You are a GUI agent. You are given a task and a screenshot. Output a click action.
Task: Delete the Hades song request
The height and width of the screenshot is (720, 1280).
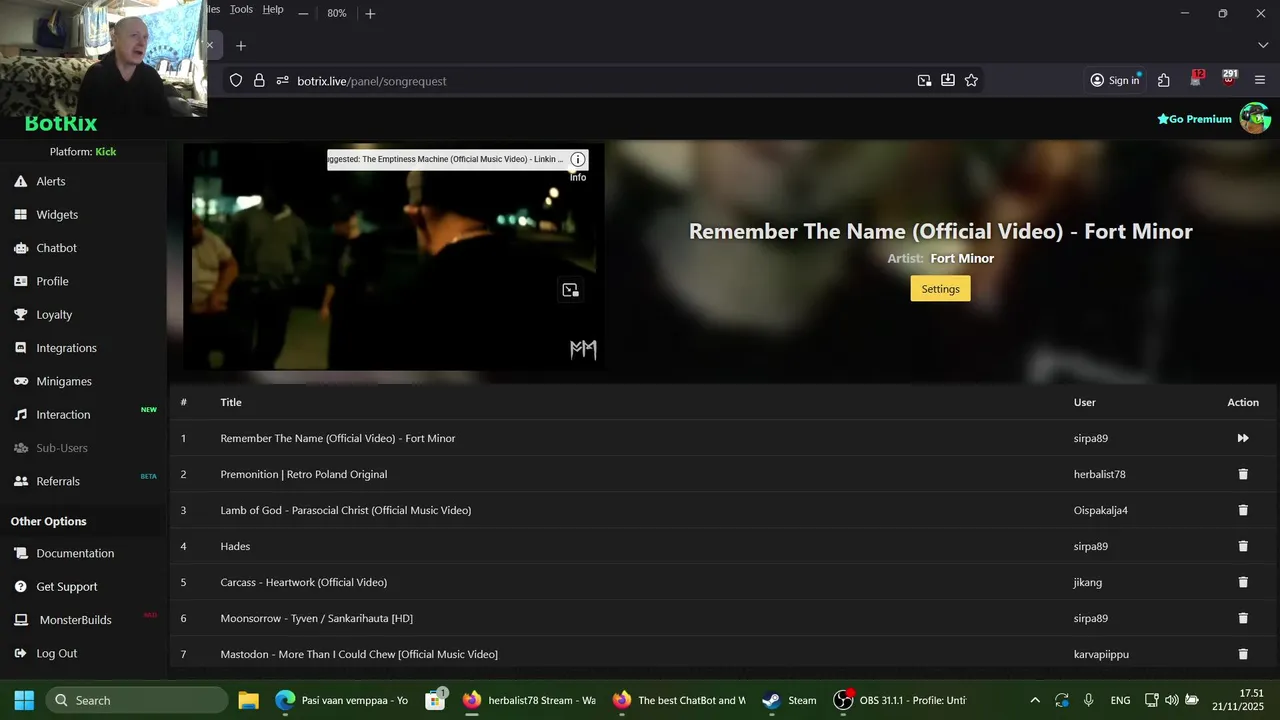[x=1243, y=546]
